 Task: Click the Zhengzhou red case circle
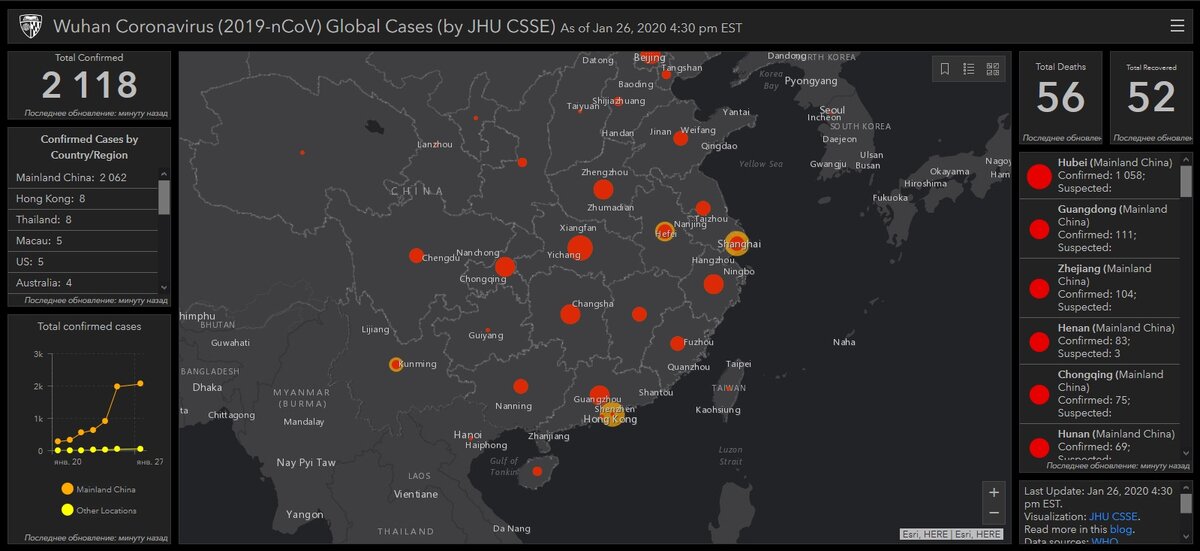(603, 189)
